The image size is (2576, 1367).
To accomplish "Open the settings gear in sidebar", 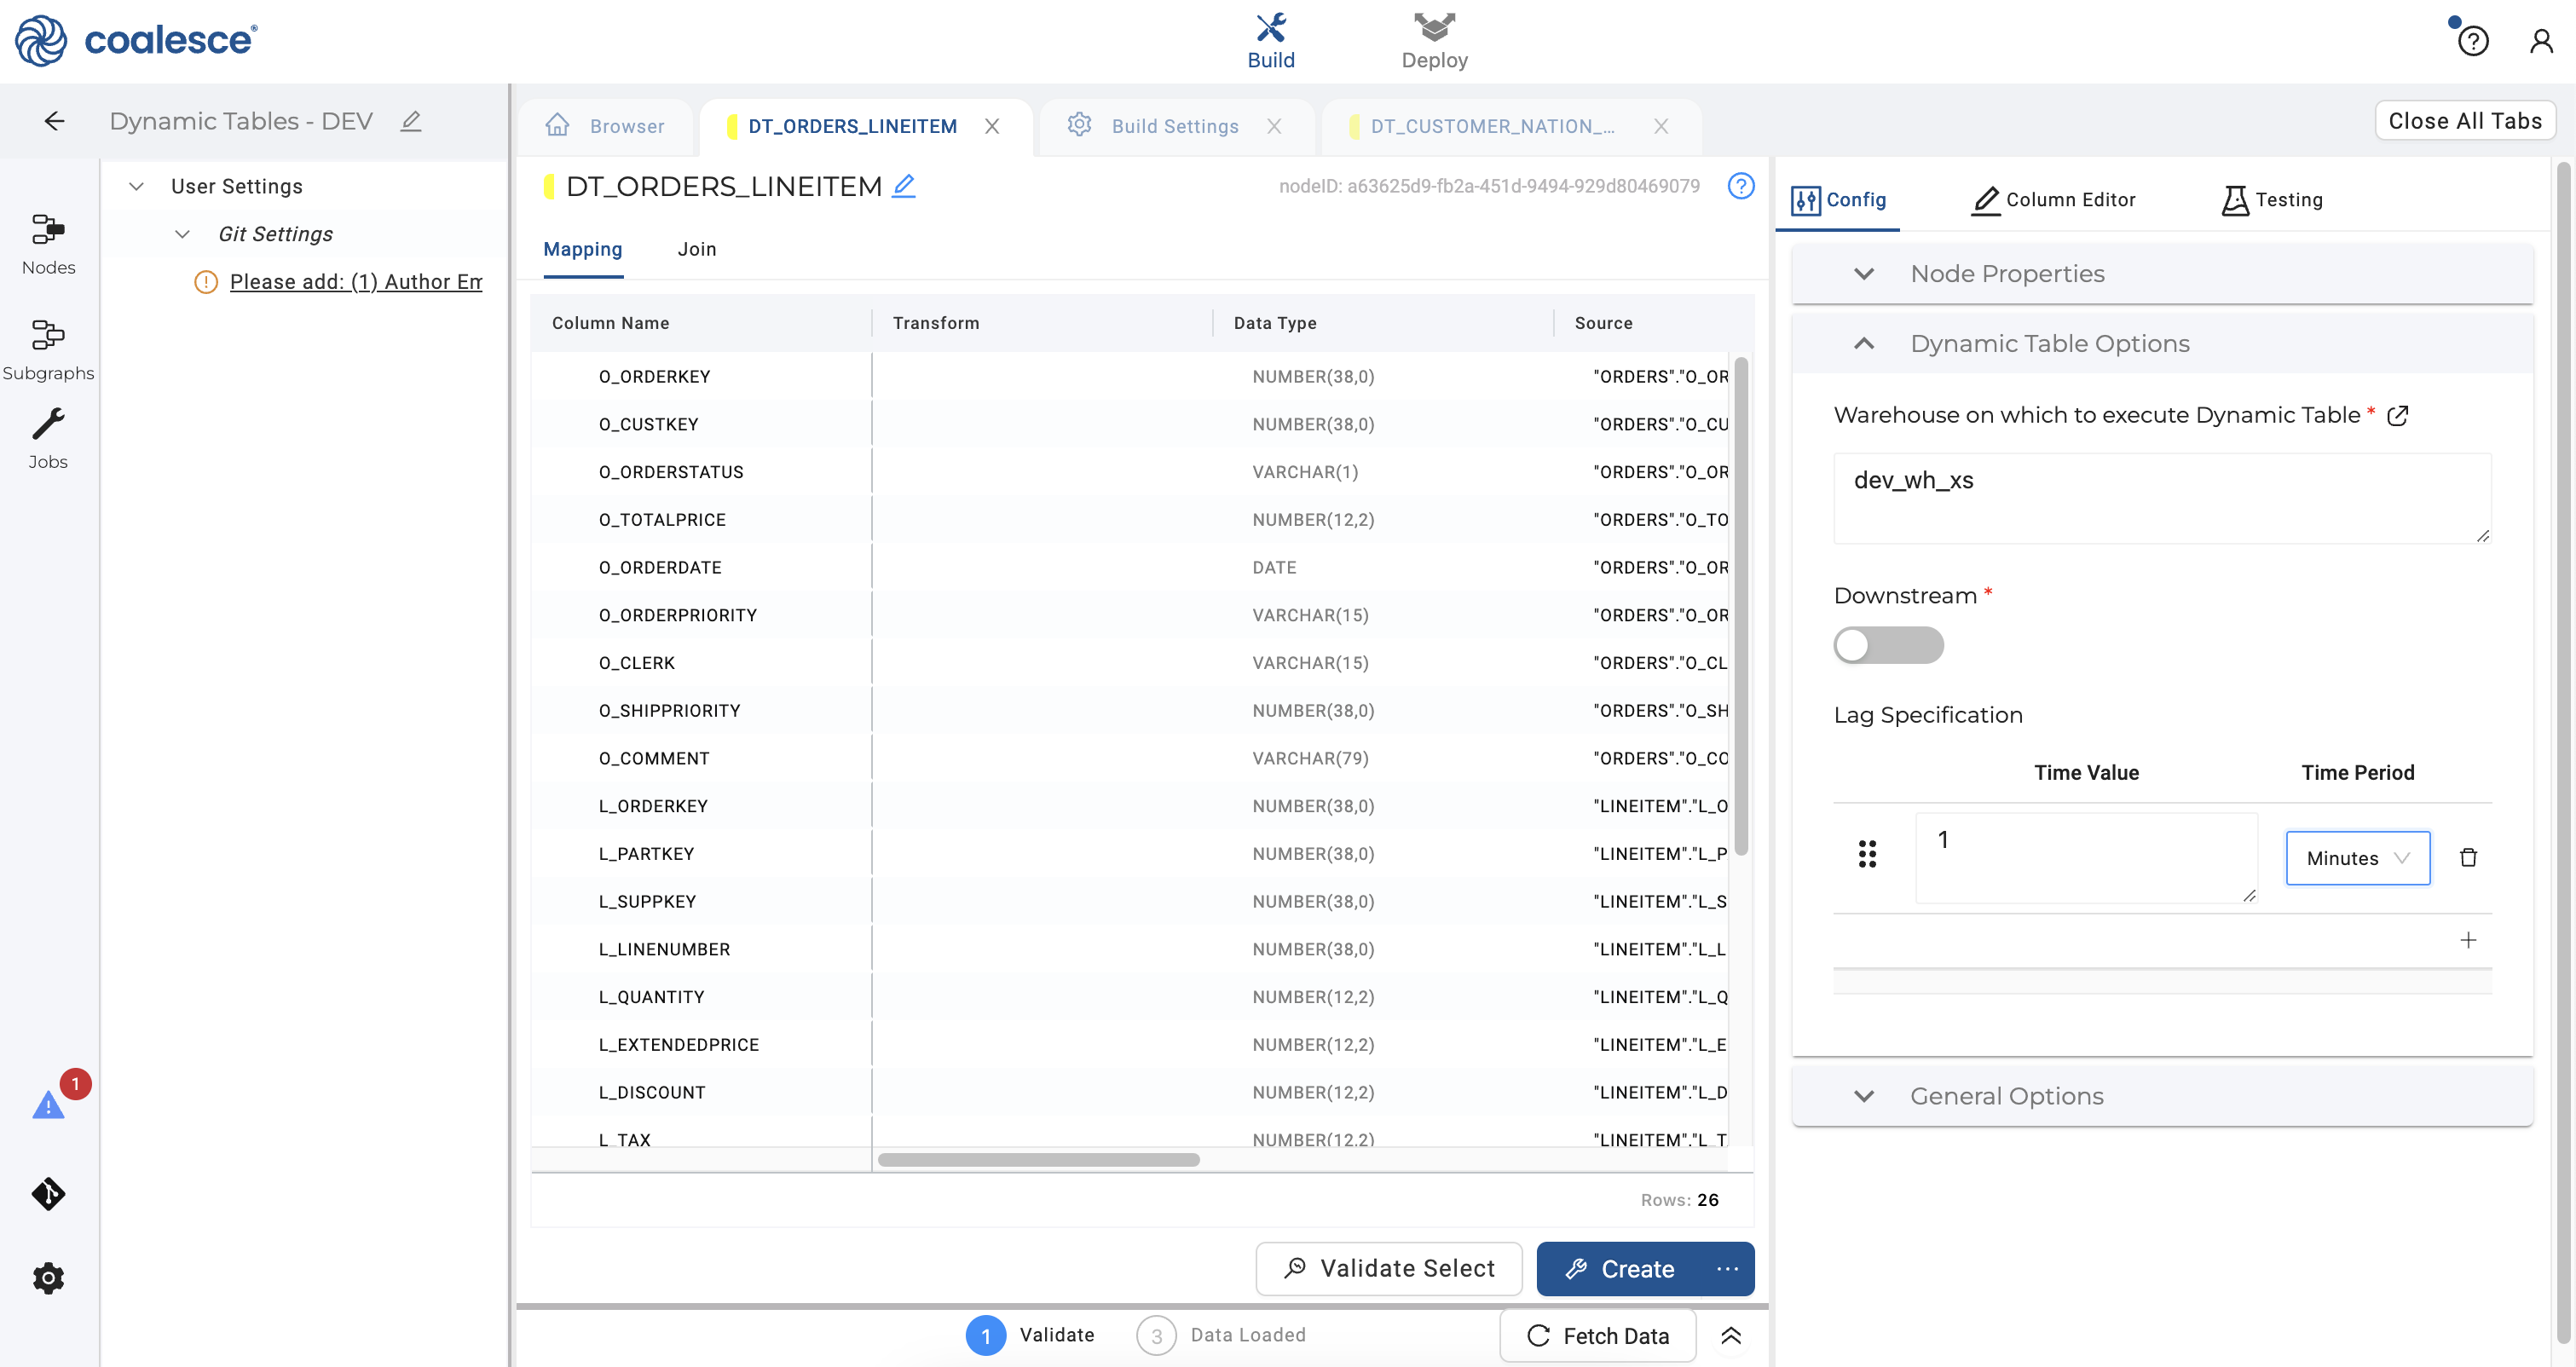I will [x=48, y=1277].
